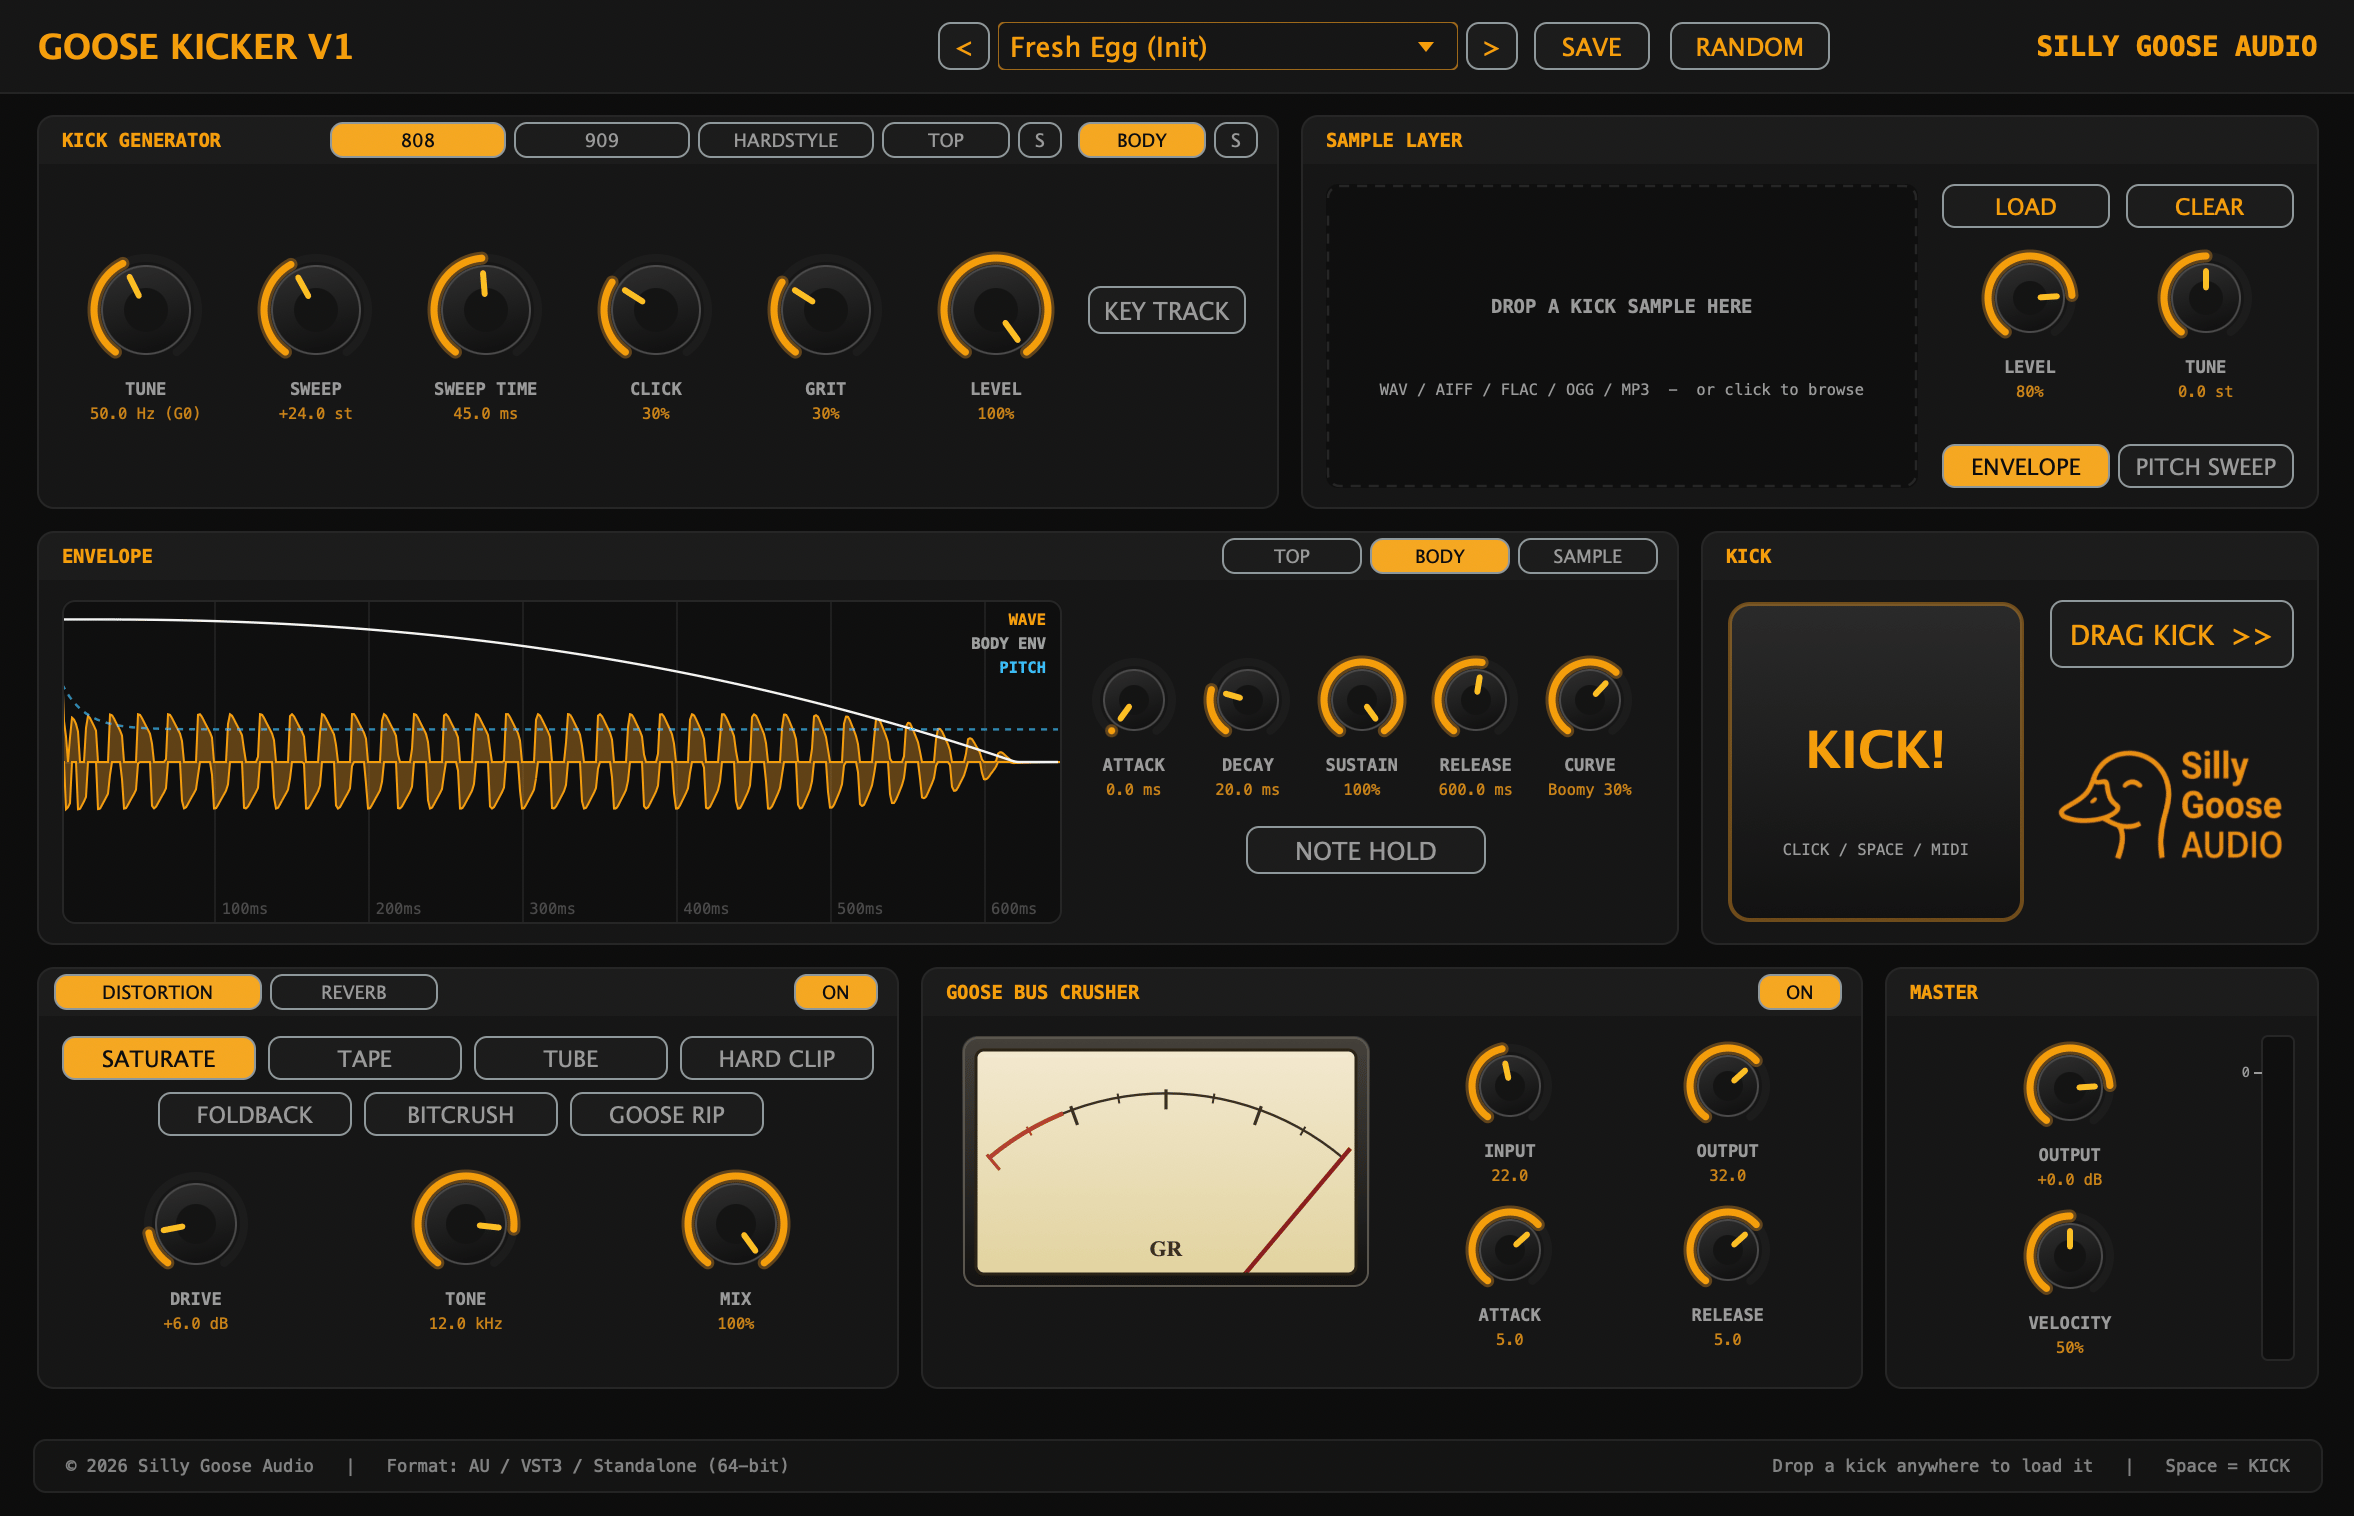The image size is (2354, 1516).
Task: Select the 808 kick model
Action: tap(418, 140)
